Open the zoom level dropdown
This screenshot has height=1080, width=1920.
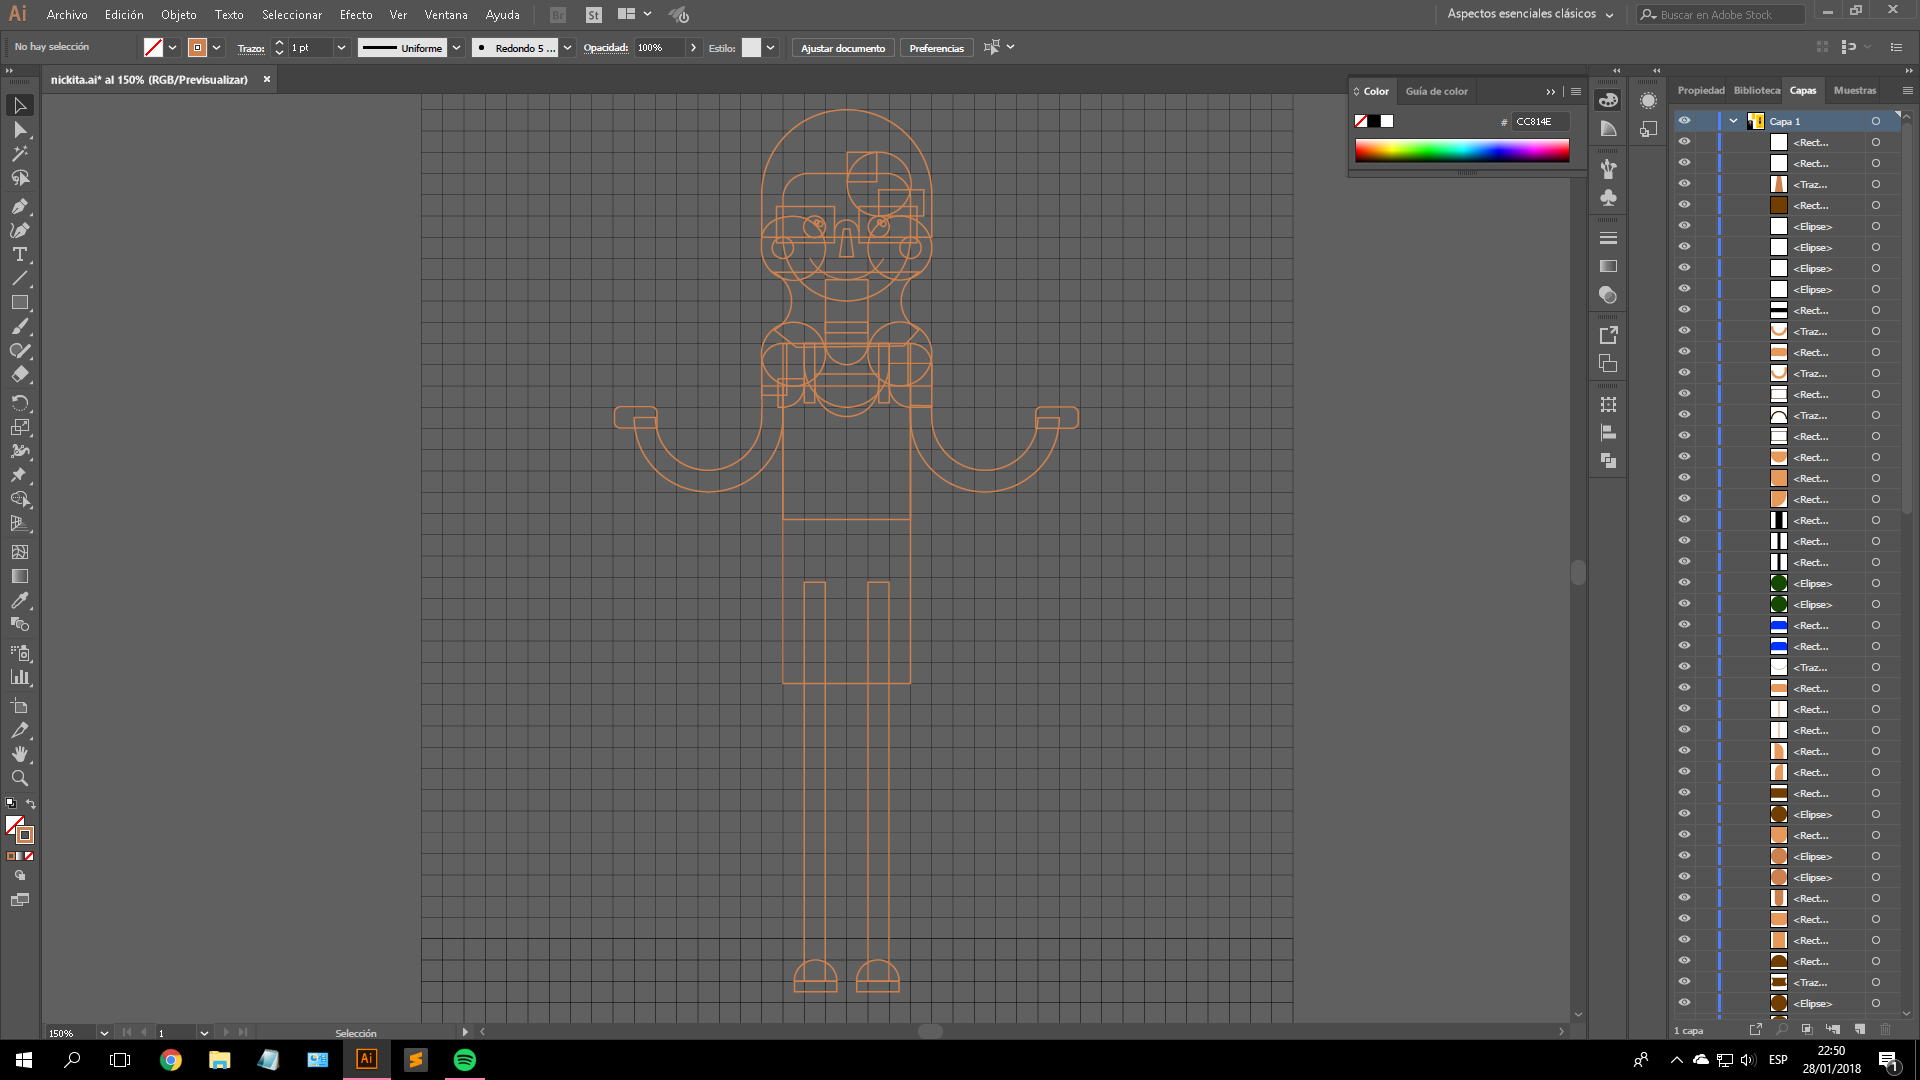pyautogui.click(x=104, y=1033)
